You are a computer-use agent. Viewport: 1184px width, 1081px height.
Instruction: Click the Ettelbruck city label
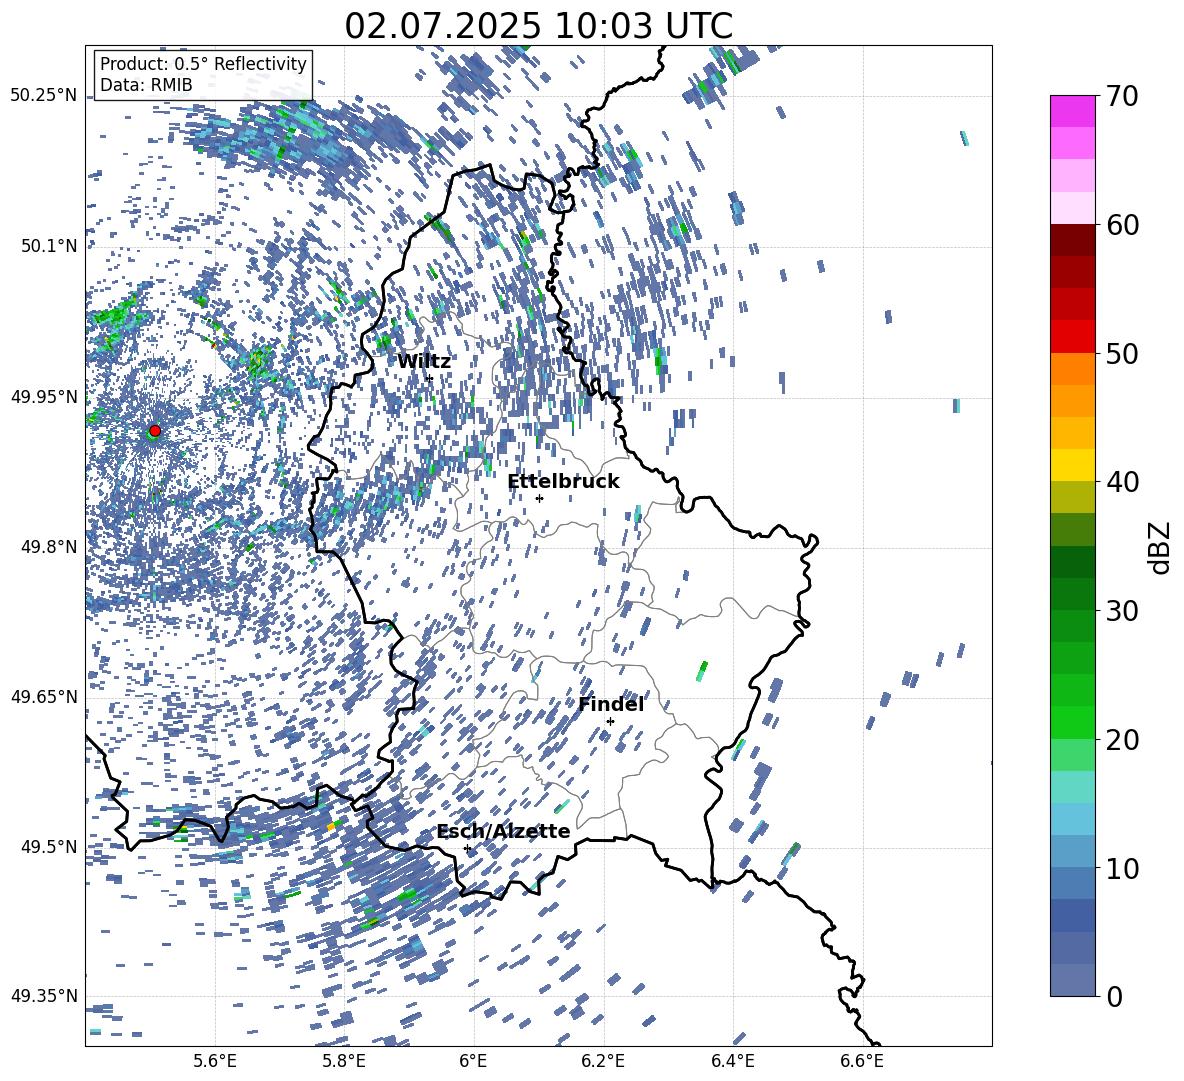coord(563,482)
